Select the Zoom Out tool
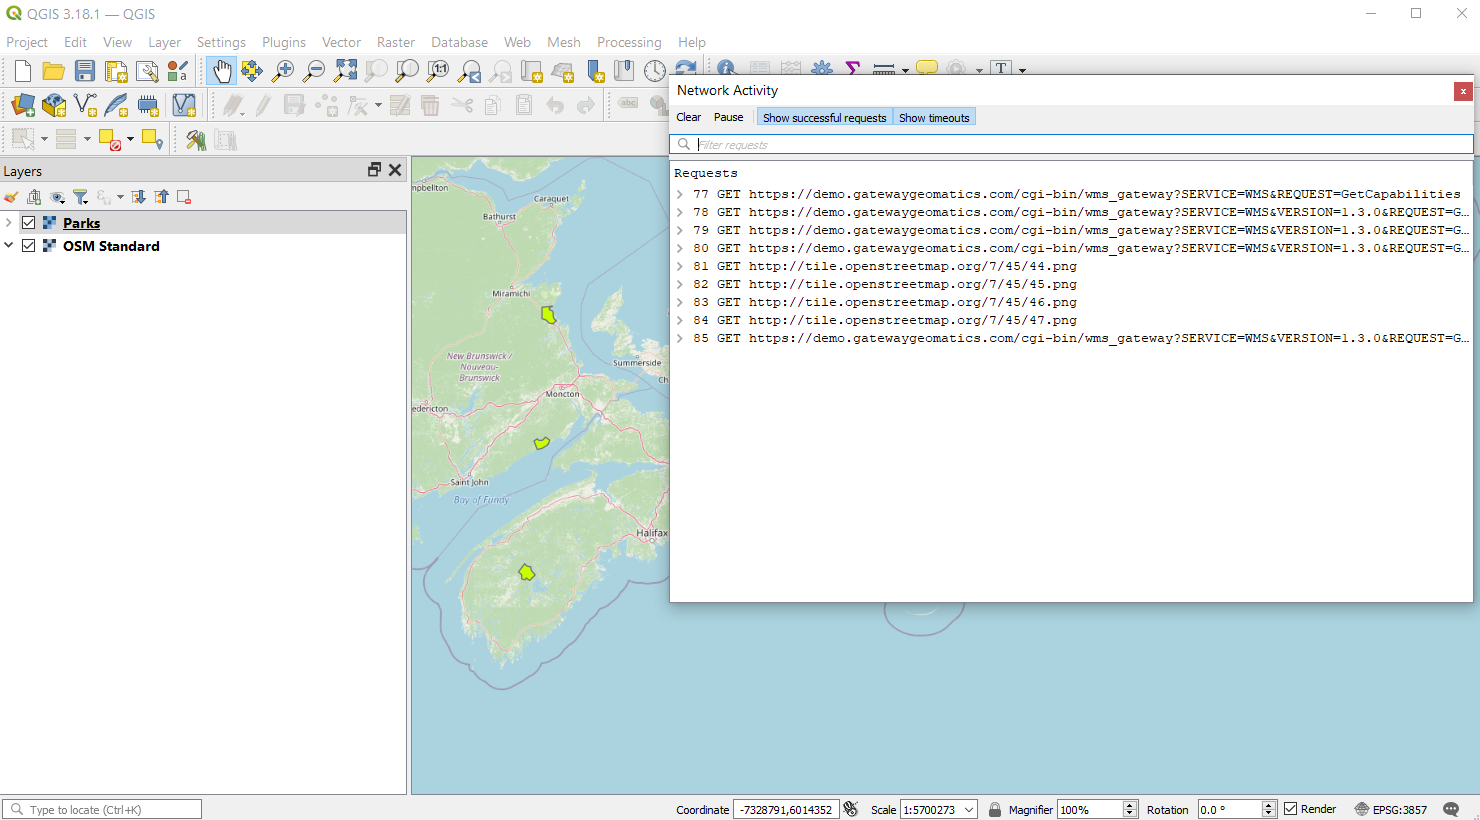 click(314, 71)
